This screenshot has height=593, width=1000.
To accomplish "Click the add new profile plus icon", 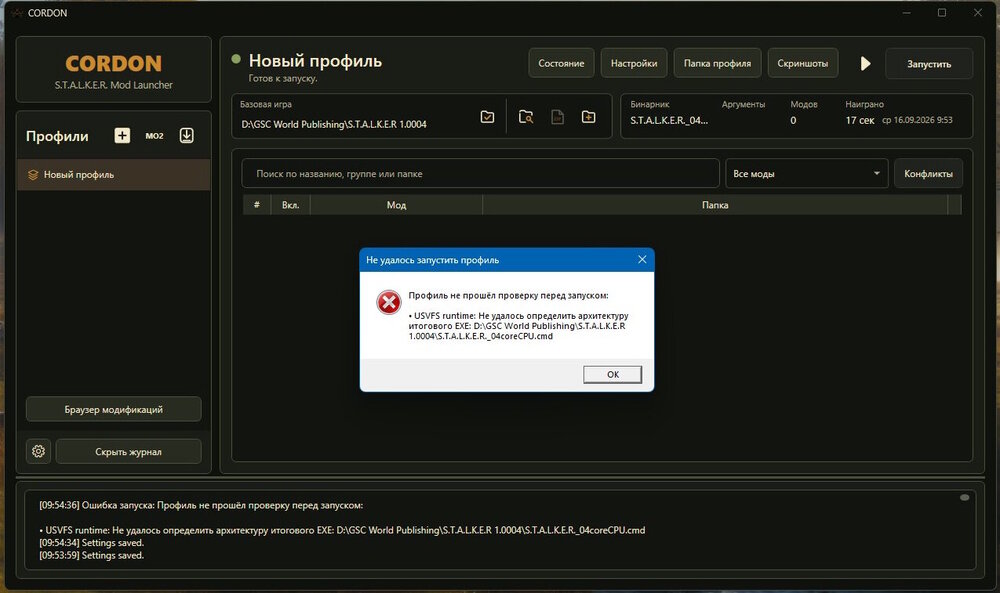I will coord(122,136).
